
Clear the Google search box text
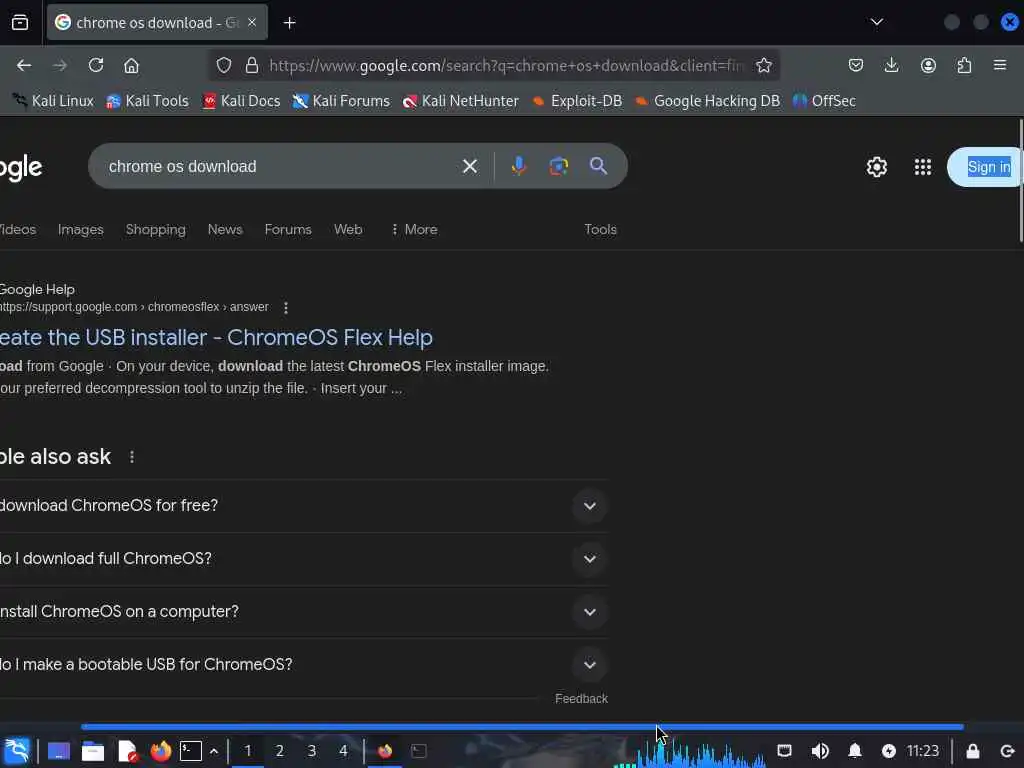pyautogui.click(x=470, y=167)
